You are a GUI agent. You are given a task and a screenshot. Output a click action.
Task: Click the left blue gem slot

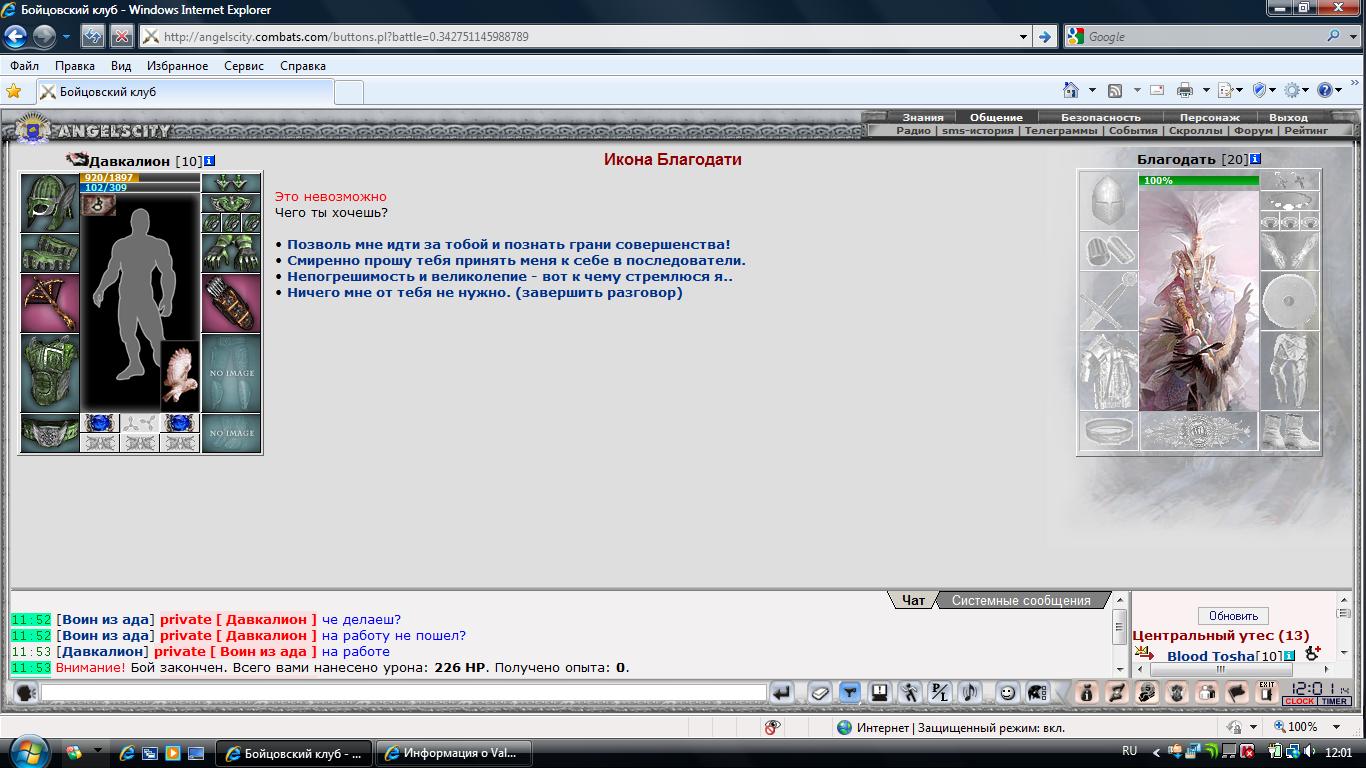[x=99, y=423]
